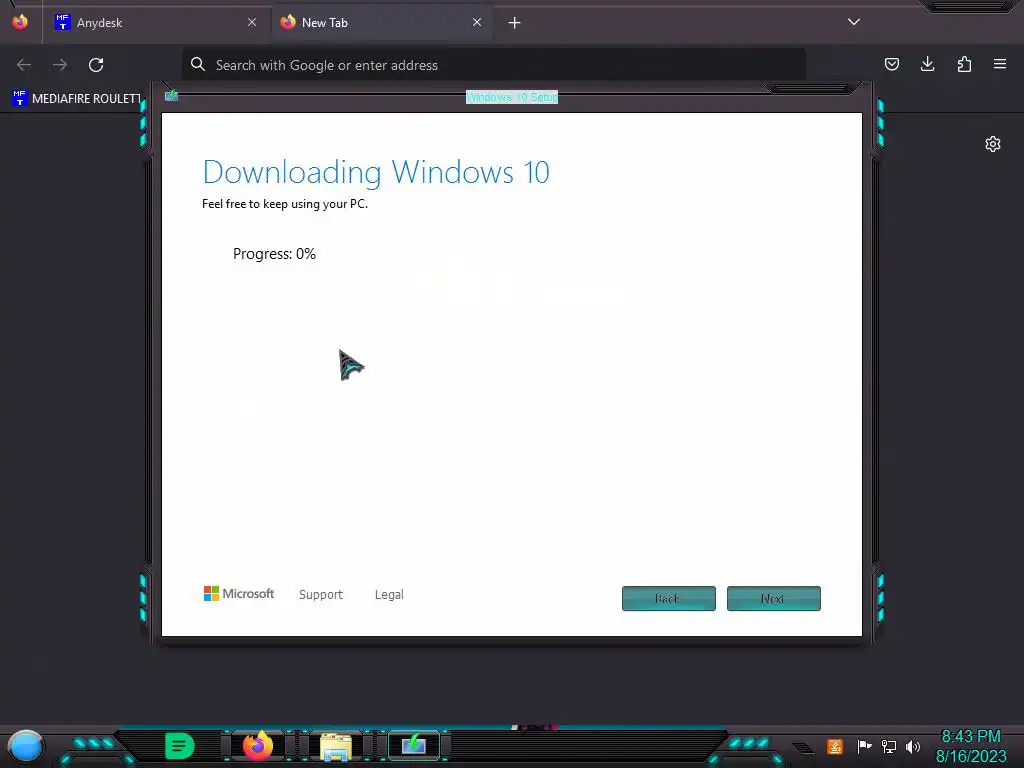Click the Windows 10 Setup title bar icon

(172, 96)
